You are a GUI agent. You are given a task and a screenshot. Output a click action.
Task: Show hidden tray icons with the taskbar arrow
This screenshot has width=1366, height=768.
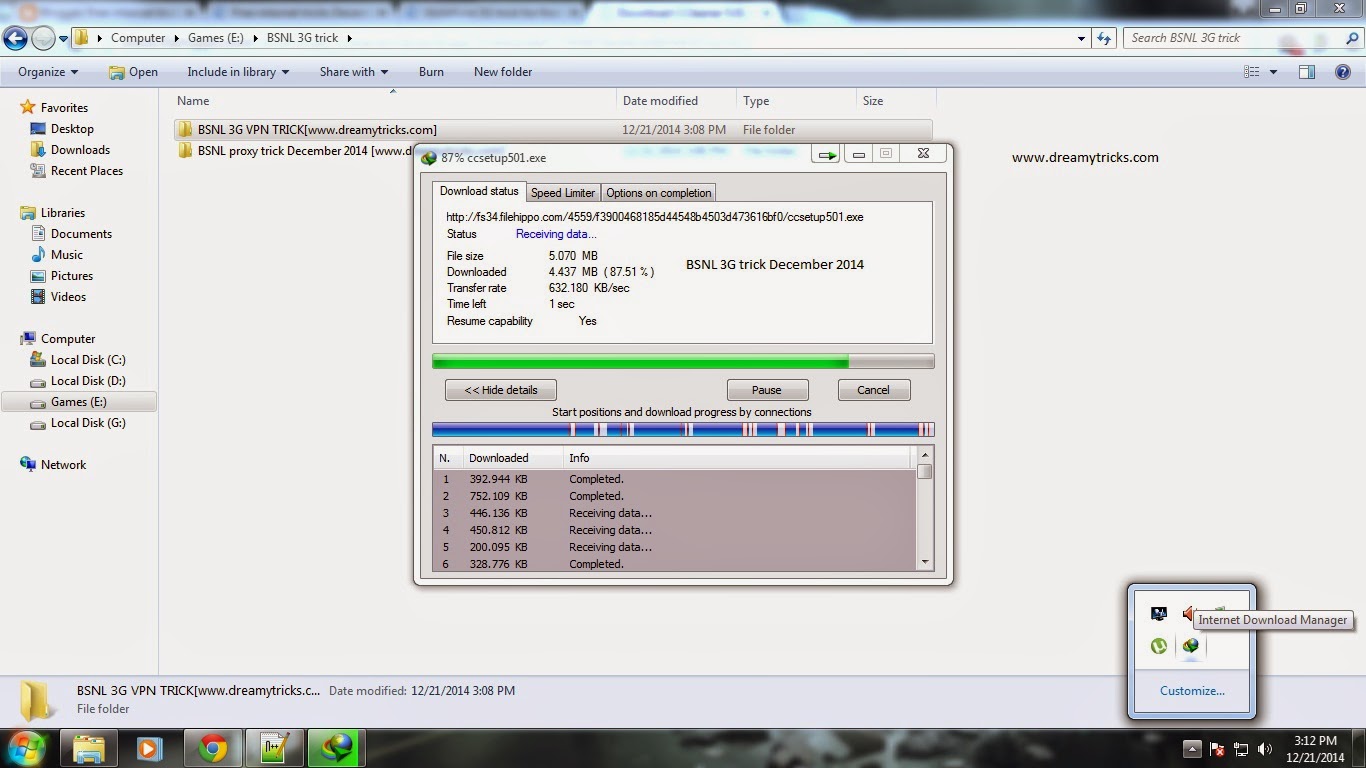coord(1191,749)
